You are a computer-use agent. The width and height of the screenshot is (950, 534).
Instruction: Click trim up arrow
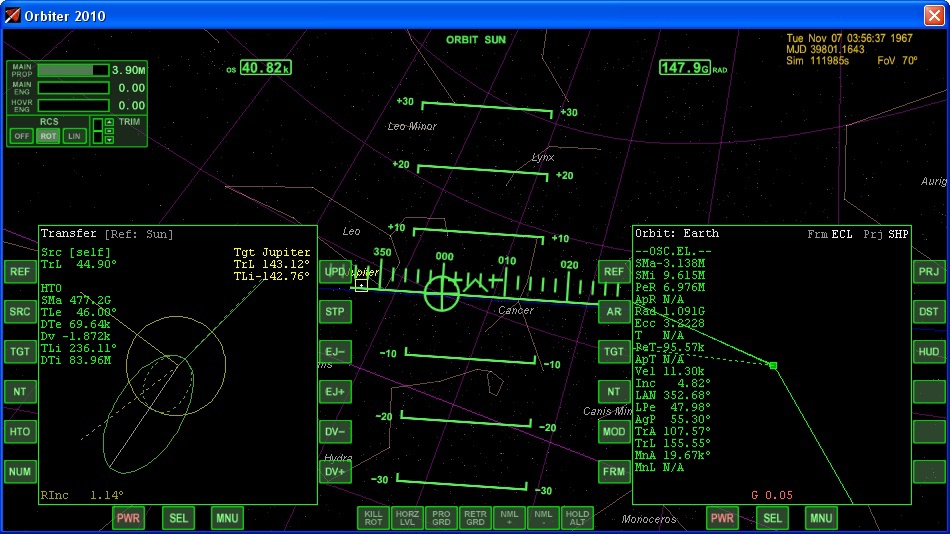click(109, 122)
